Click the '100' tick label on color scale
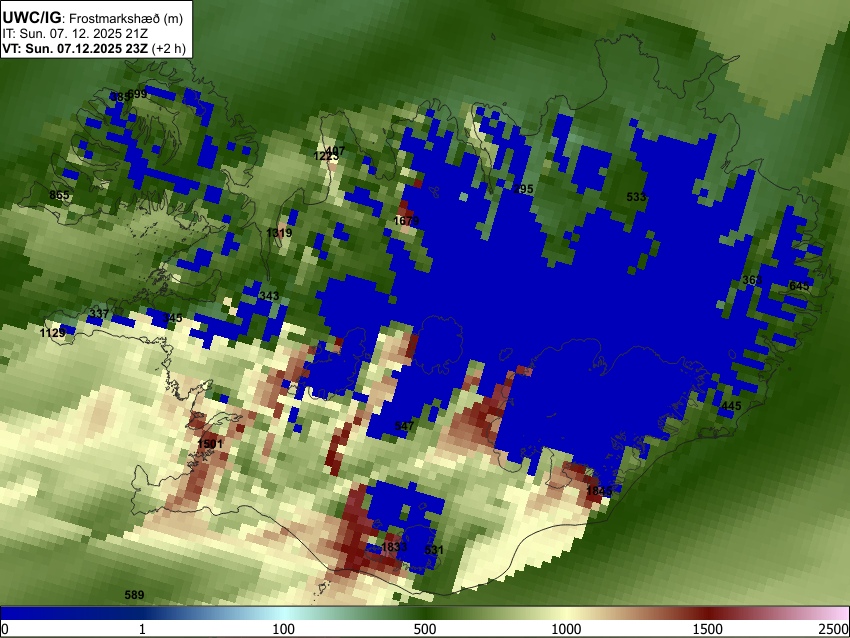850x638 pixels. click(x=283, y=629)
